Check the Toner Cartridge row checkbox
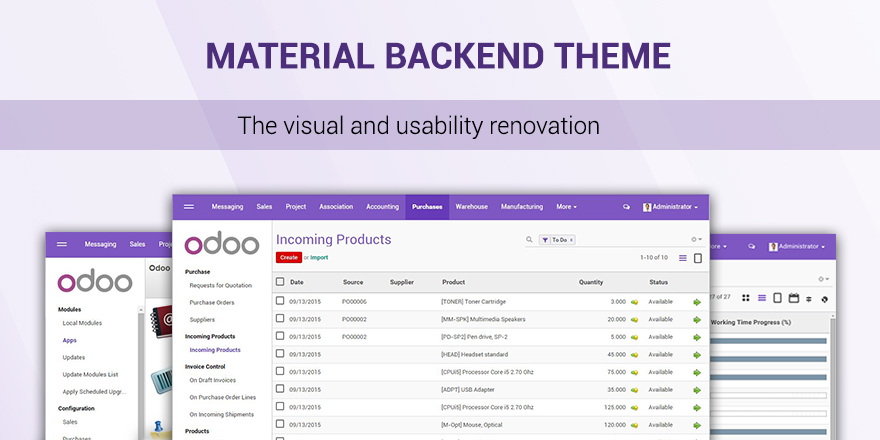Image resolution: width=880 pixels, height=440 pixels. (280, 301)
